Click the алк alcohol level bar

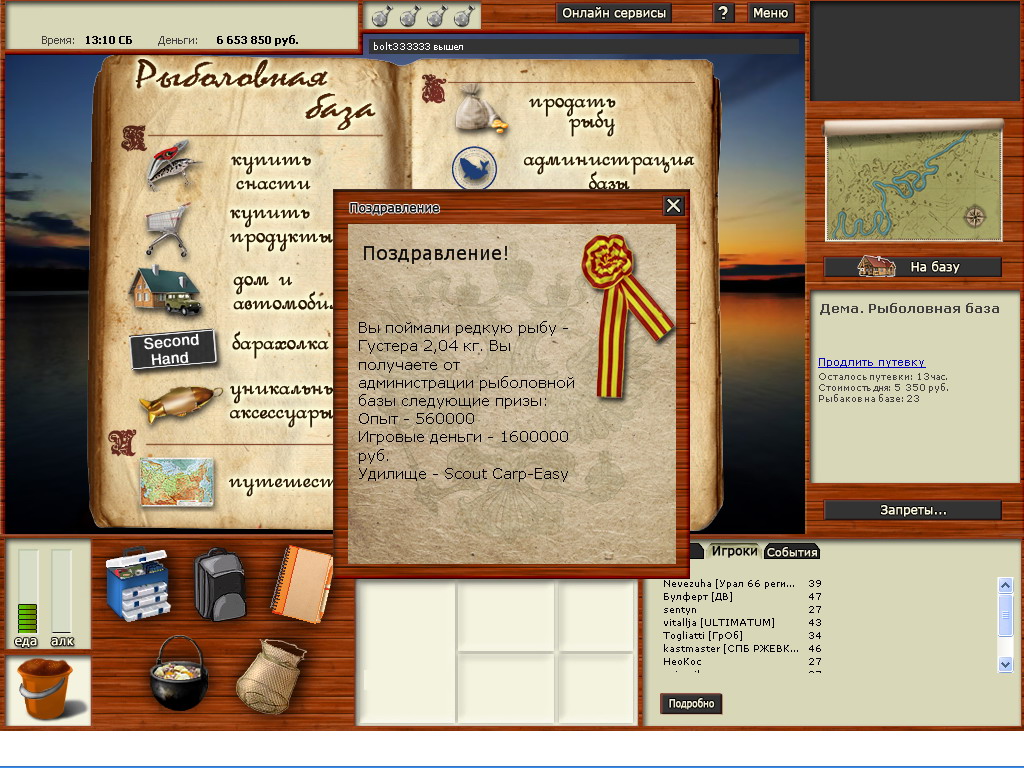point(61,592)
